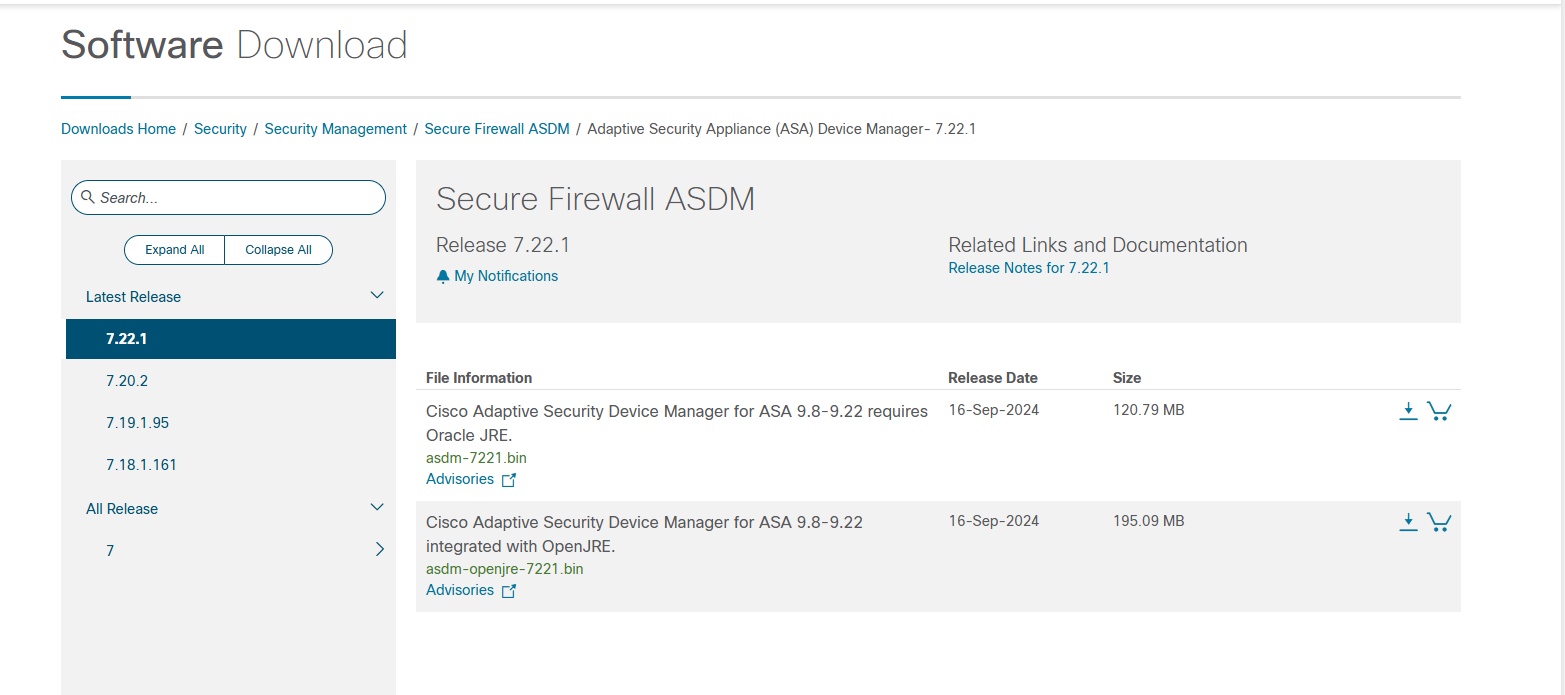Download the asdm-7221.bin file via download icon
1565x695 pixels.
1408,411
